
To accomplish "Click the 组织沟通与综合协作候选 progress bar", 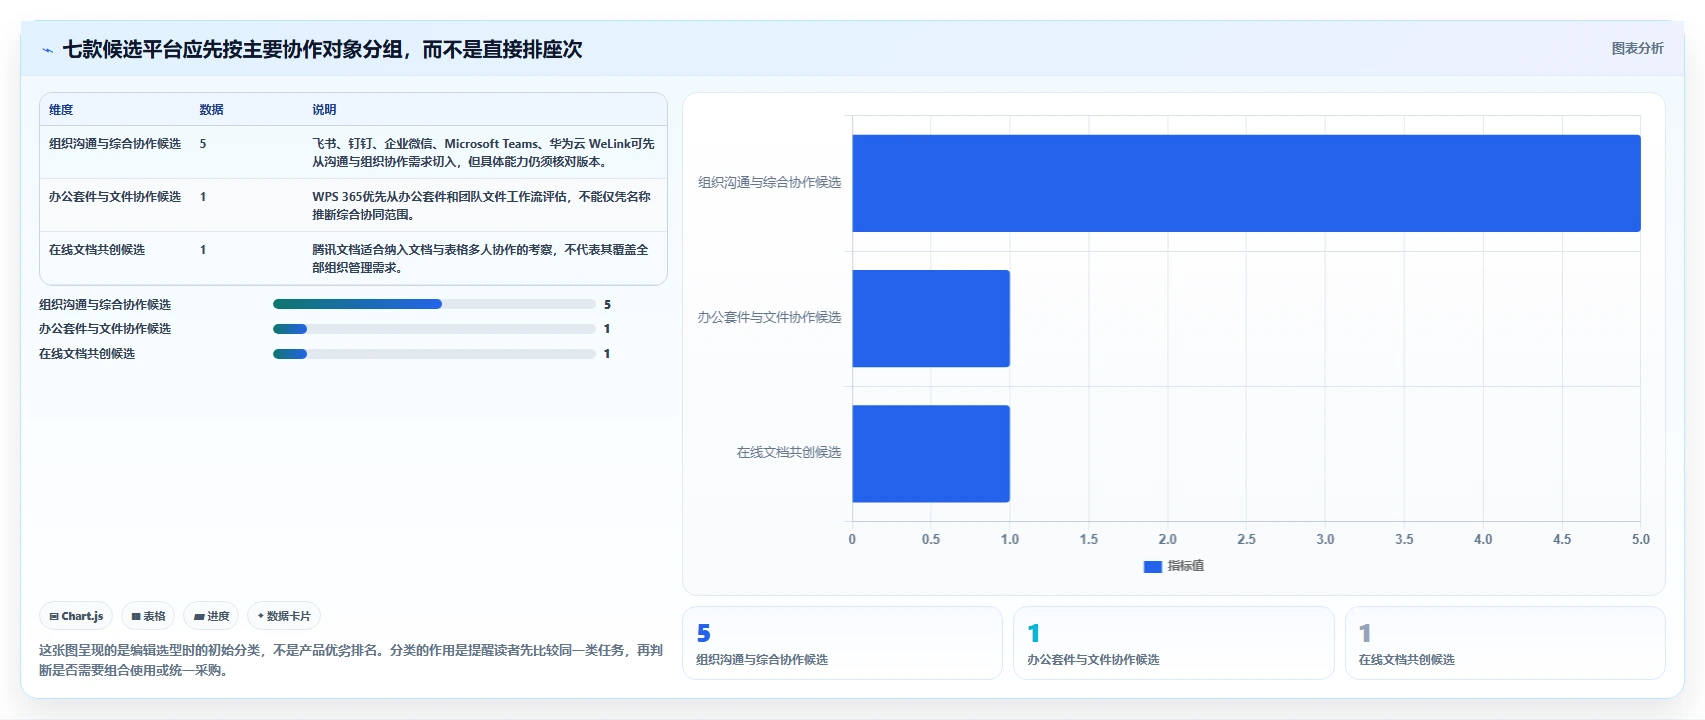I will coord(434,304).
